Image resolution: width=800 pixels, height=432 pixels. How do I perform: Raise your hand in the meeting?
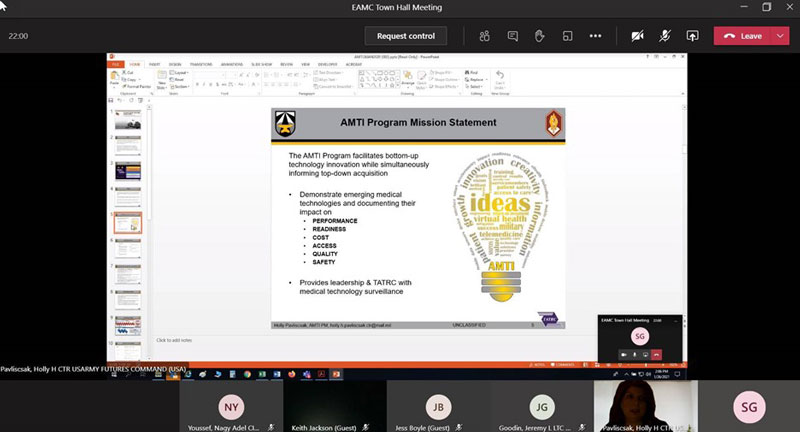pos(539,36)
